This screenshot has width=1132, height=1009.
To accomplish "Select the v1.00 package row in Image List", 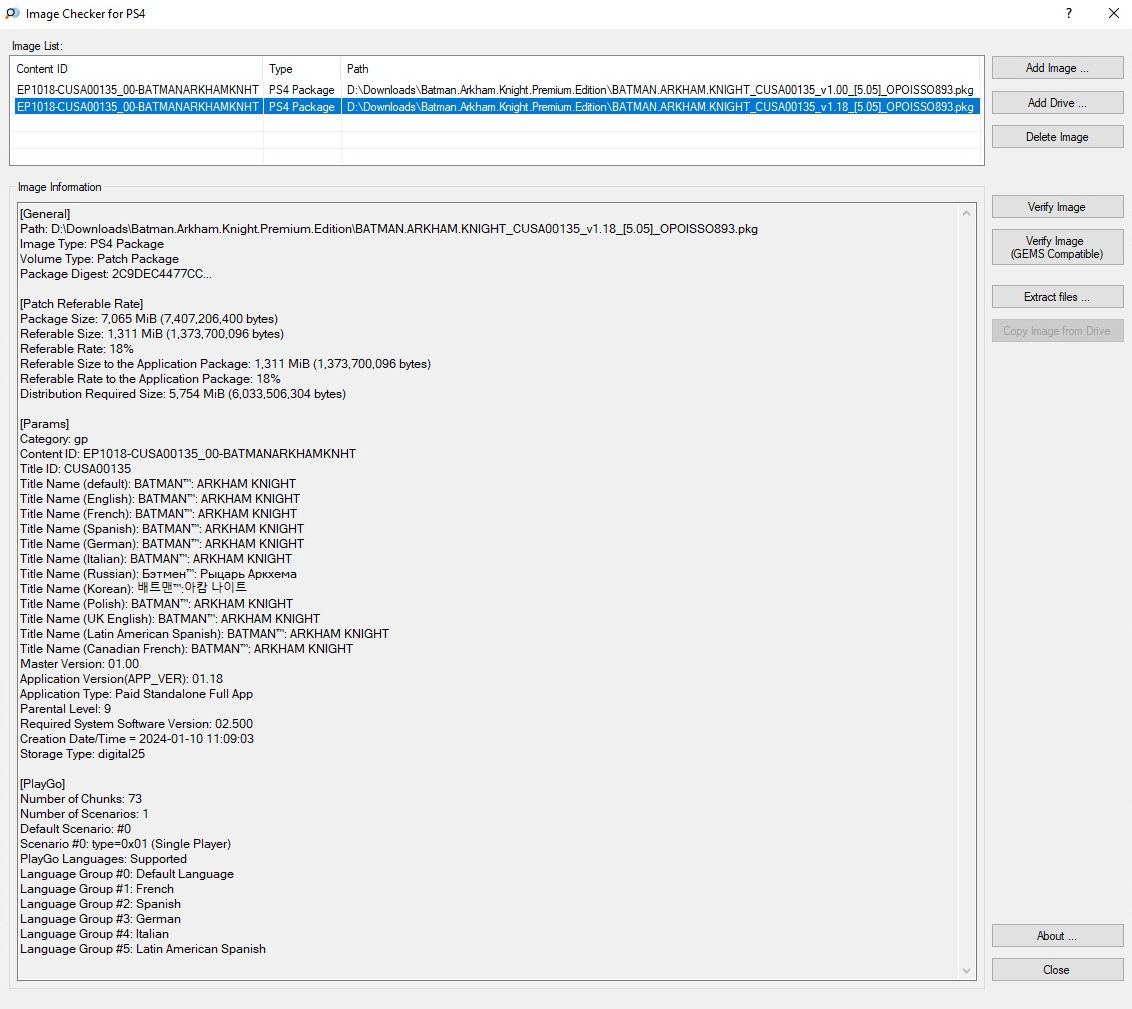I will 497,90.
